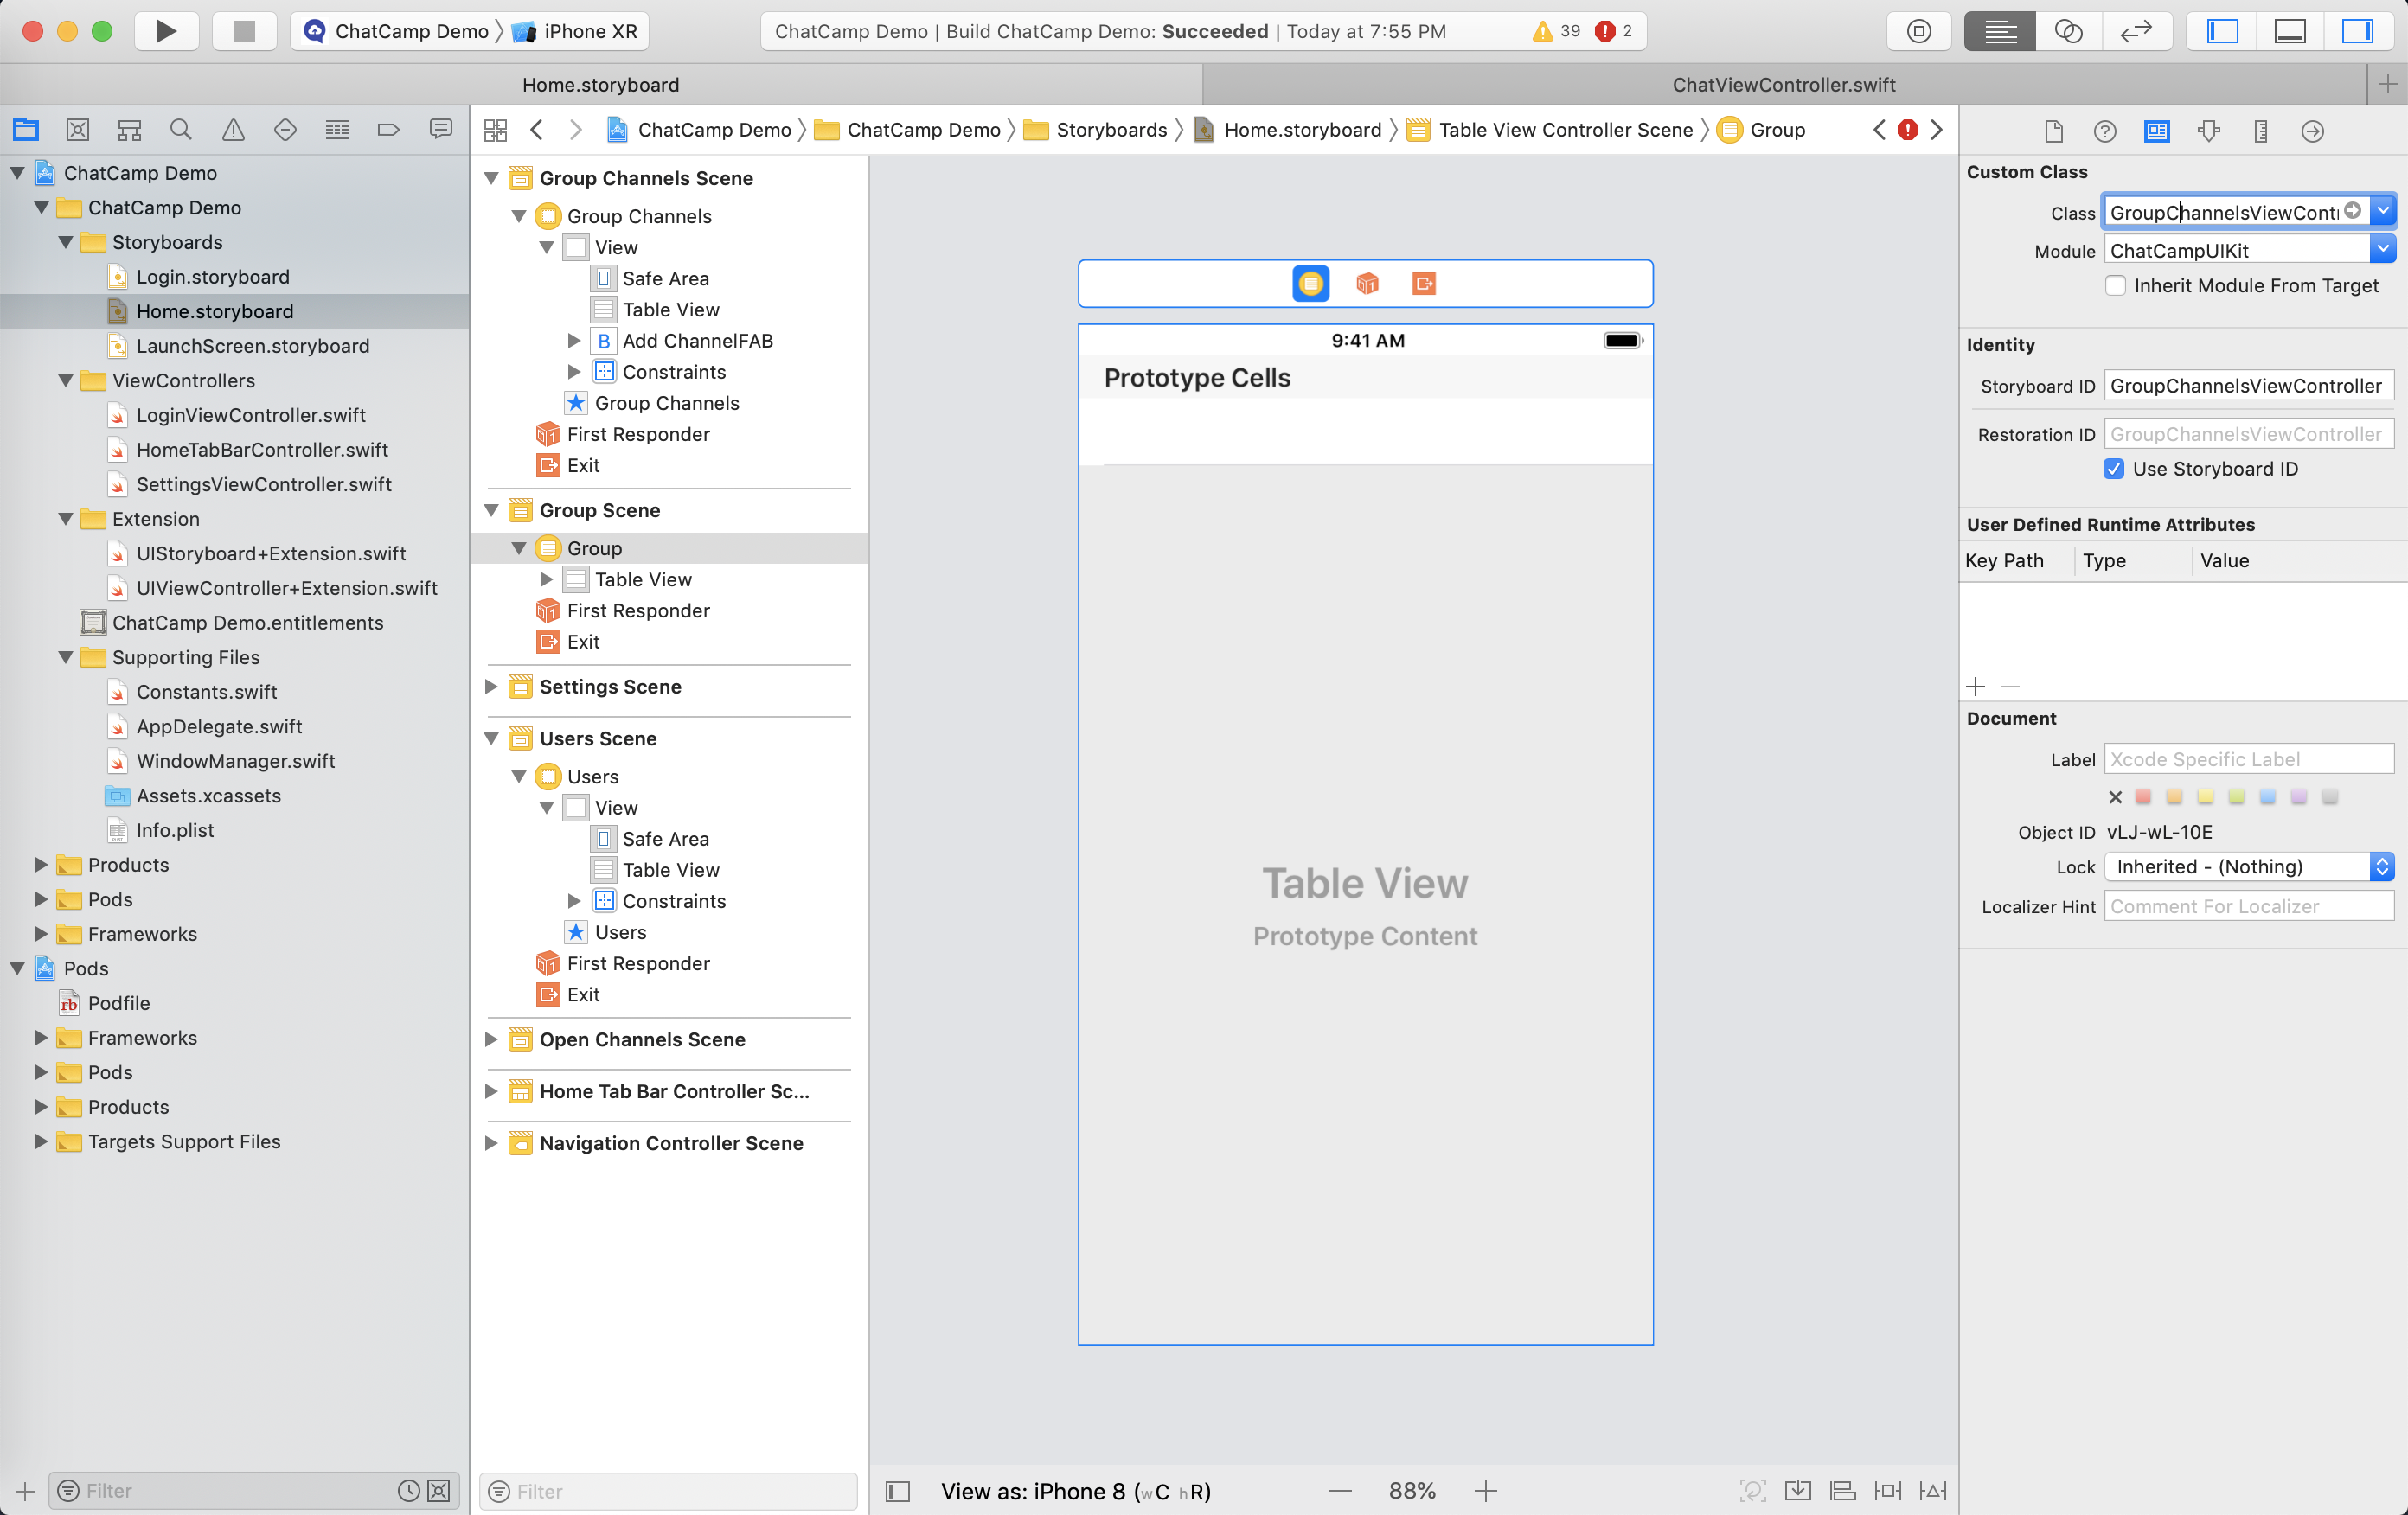This screenshot has width=2408, height=1515.
Task: Select GroupChannelsViewController class dropdown
Action: point(2384,211)
